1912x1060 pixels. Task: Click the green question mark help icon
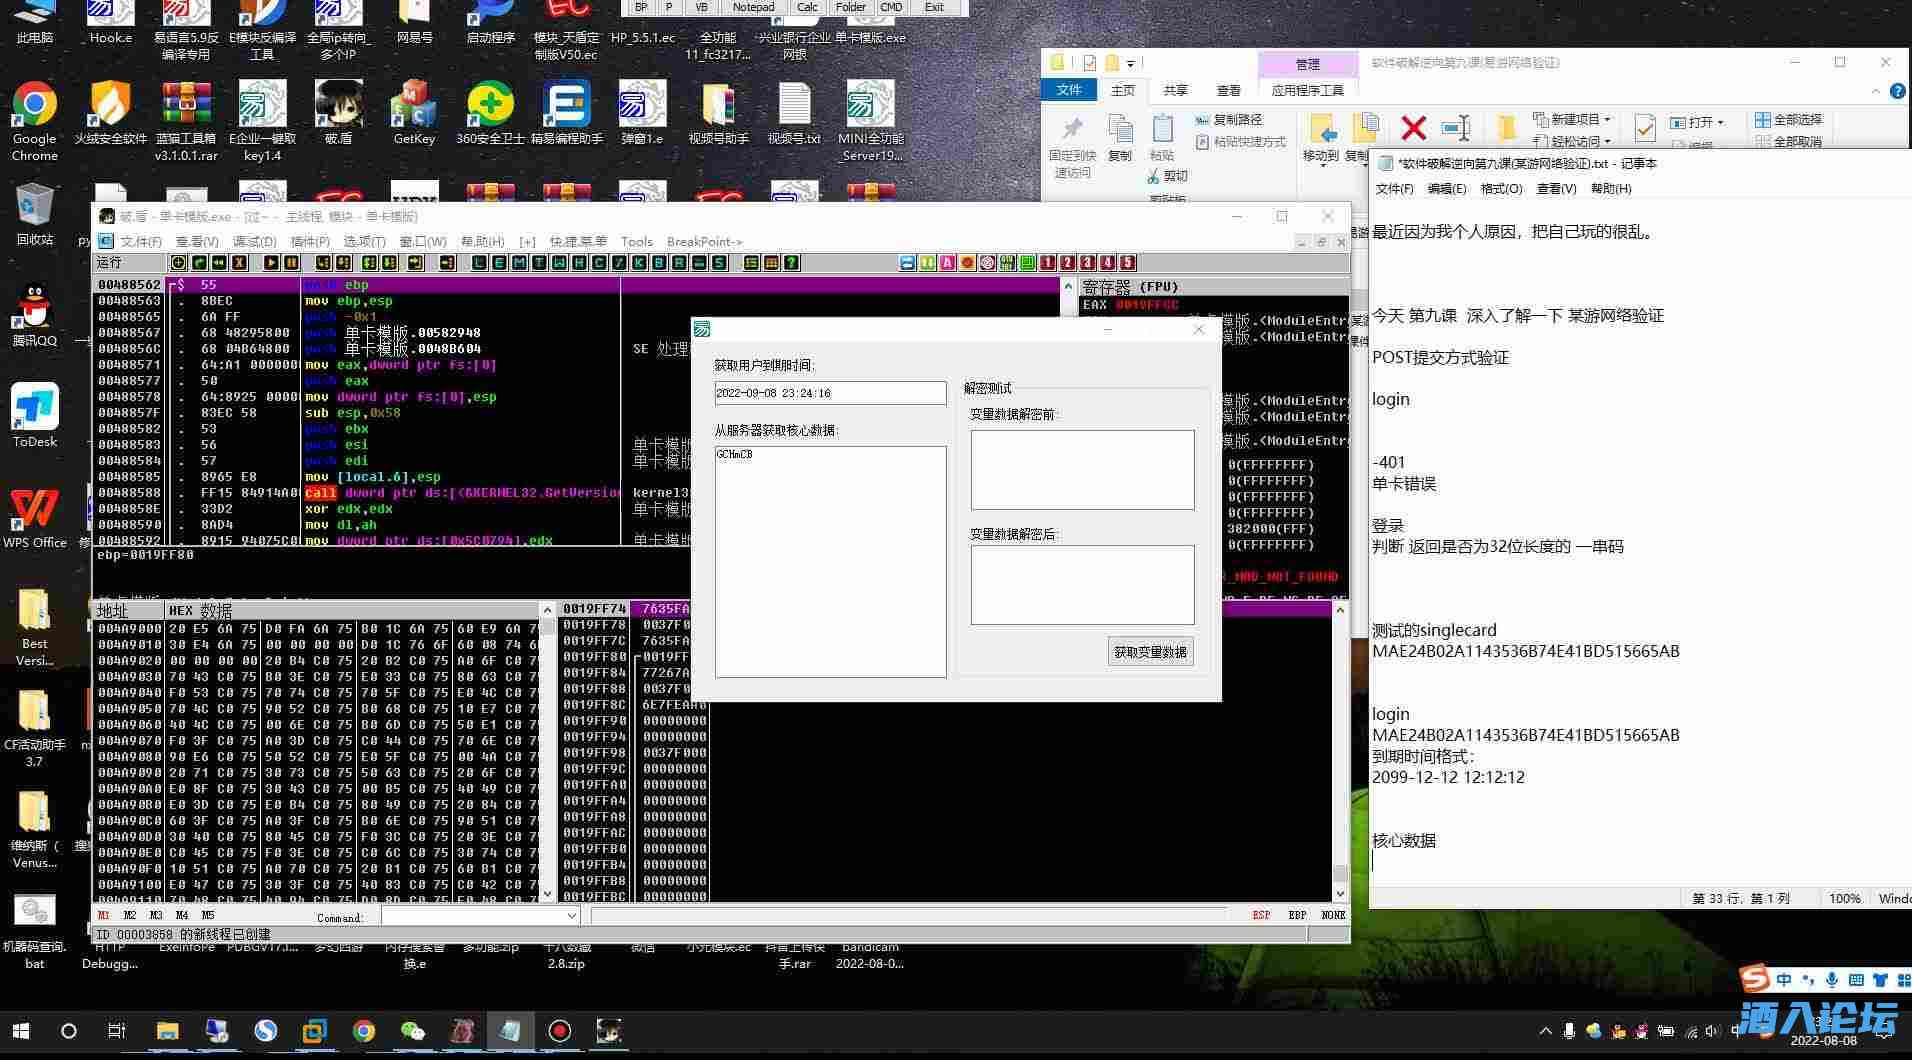[791, 263]
